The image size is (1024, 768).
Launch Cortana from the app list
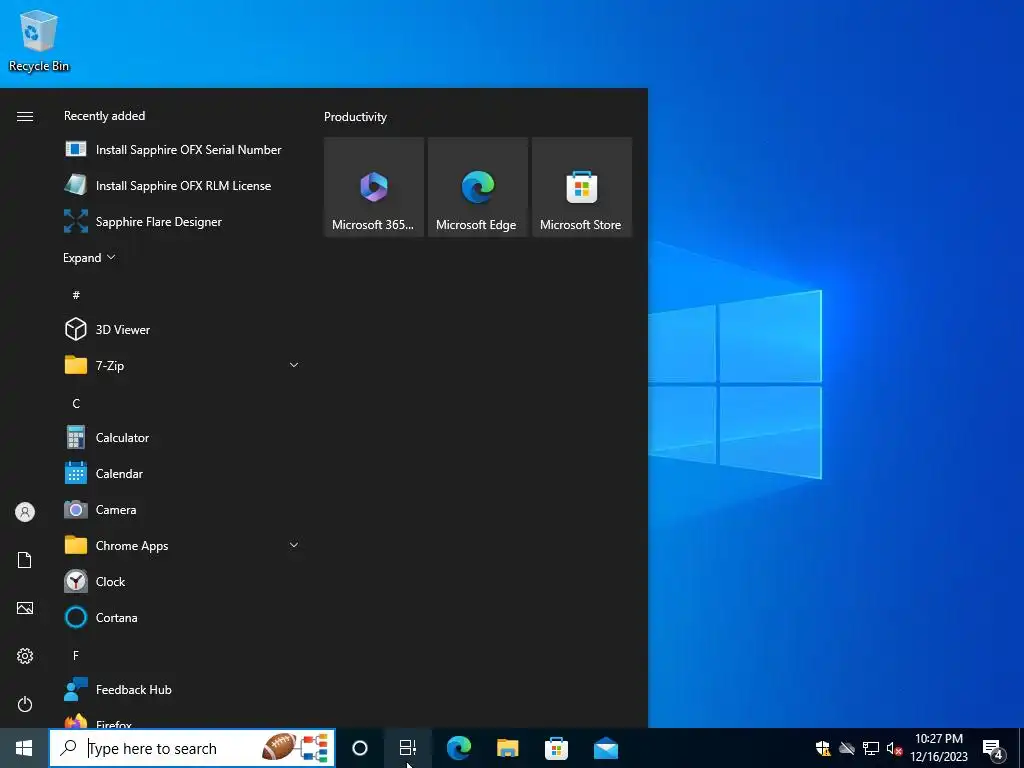point(181,617)
